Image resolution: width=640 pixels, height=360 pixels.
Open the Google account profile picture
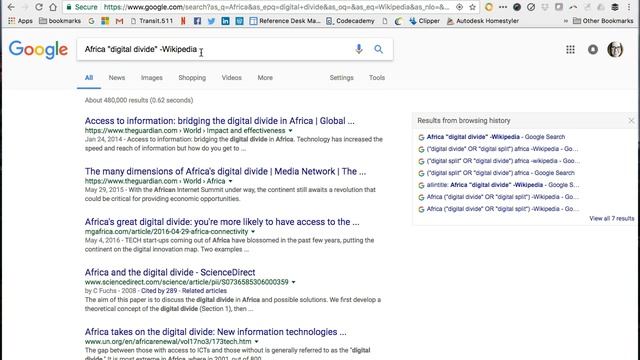coord(615,49)
